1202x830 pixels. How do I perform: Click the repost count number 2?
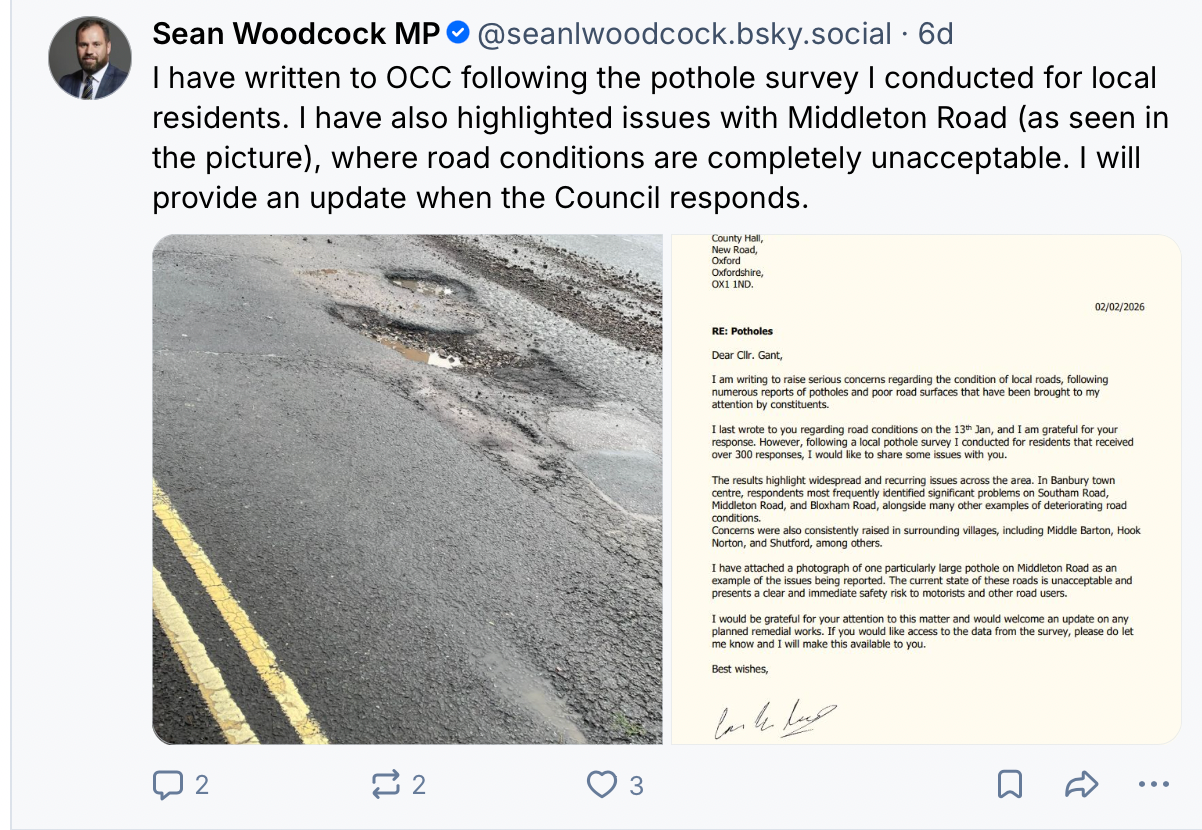tap(418, 785)
